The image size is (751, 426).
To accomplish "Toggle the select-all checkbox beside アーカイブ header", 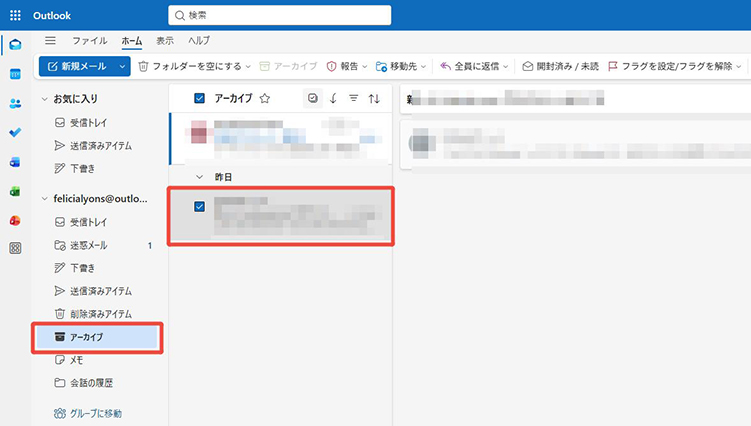I will [x=199, y=98].
